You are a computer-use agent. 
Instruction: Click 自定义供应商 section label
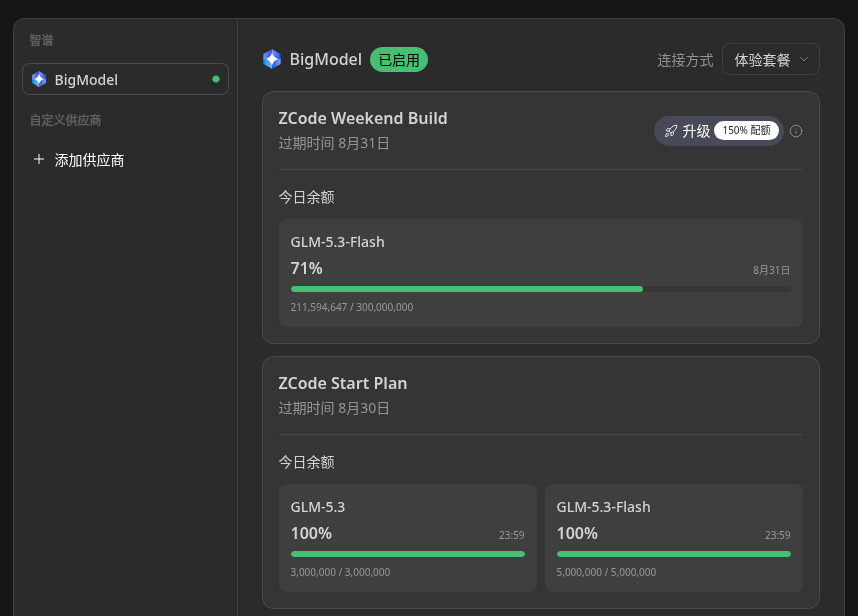[x=65, y=120]
